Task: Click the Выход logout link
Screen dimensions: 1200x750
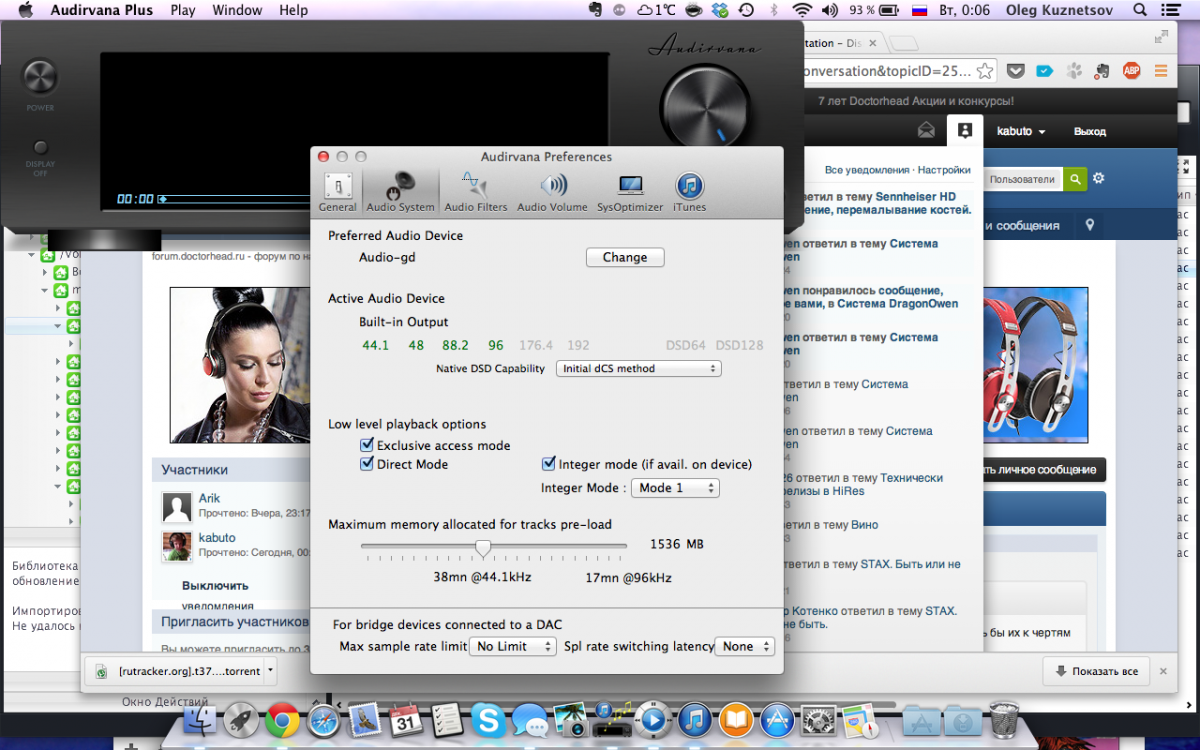Action: point(1090,131)
